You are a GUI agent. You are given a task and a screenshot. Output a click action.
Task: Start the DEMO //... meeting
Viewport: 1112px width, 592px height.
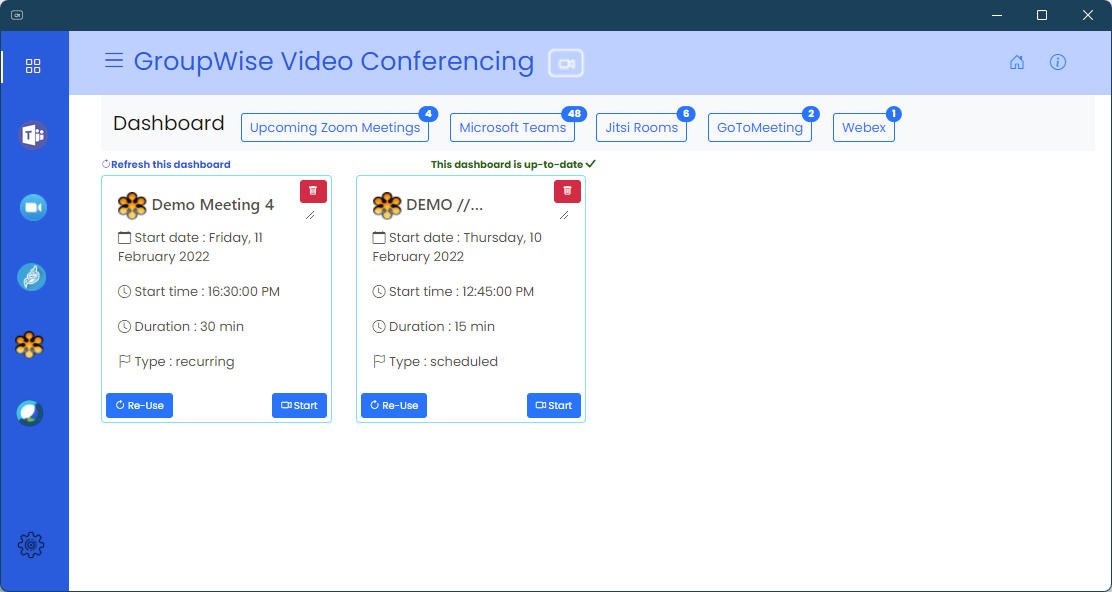coord(554,406)
